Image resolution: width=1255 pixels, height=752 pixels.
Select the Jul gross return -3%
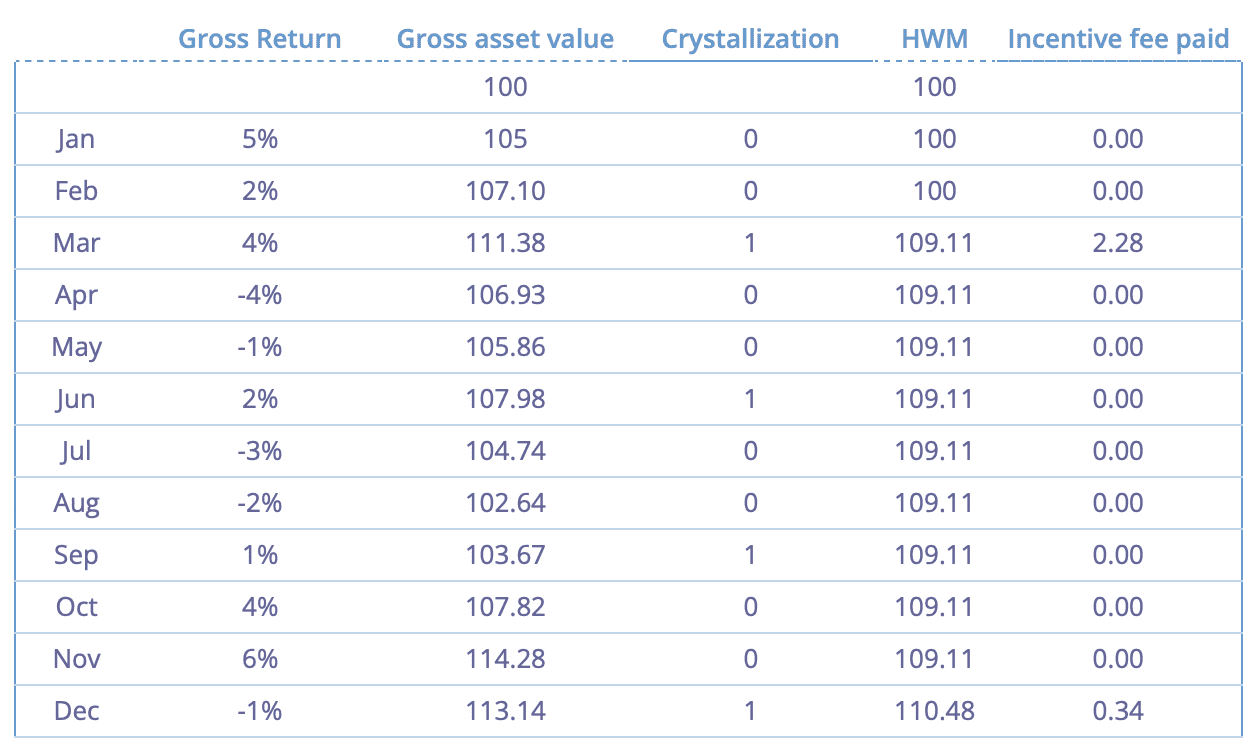point(259,451)
